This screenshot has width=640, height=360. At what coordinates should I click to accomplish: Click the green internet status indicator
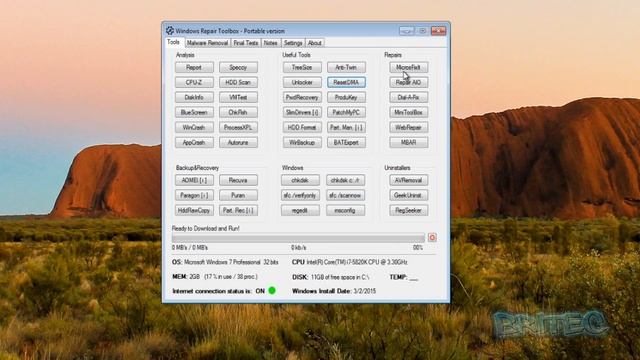pyautogui.click(x=272, y=291)
